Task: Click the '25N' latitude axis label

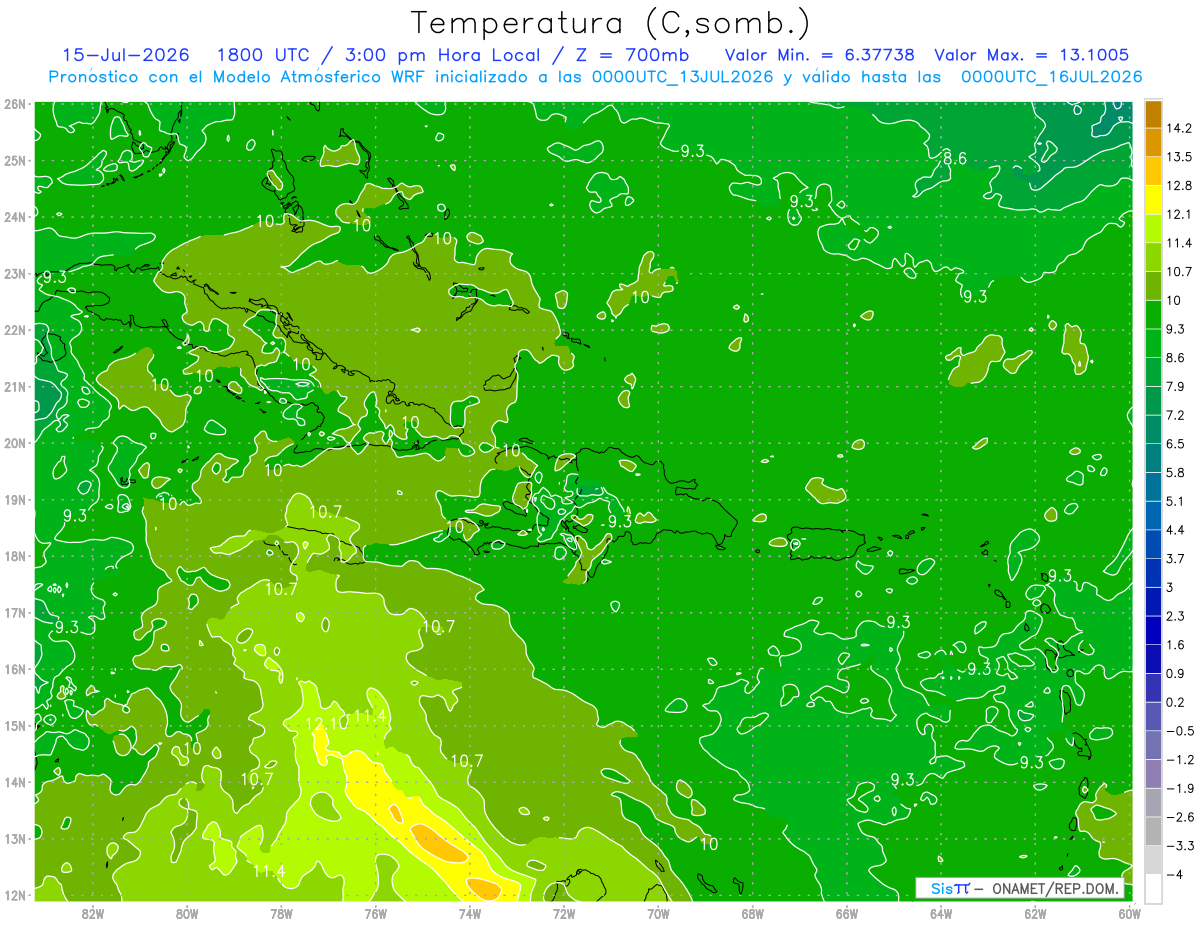Action: click(x=14, y=160)
